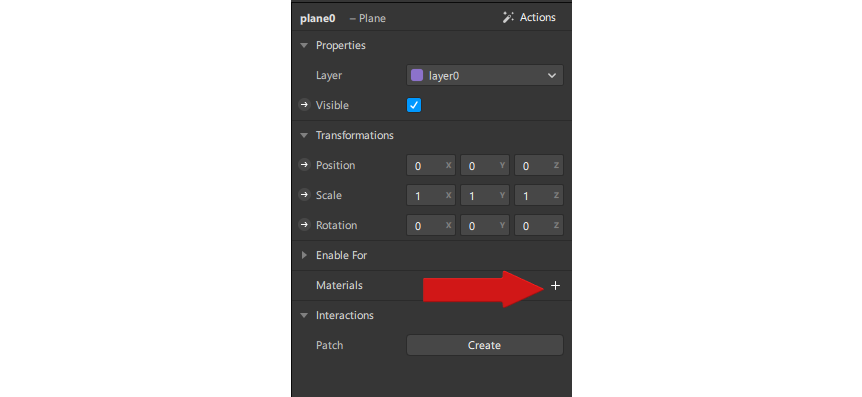Click the Position arrow patch icon
Image resolution: width=862 pixels, height=397 pixels.
point(304,165)
